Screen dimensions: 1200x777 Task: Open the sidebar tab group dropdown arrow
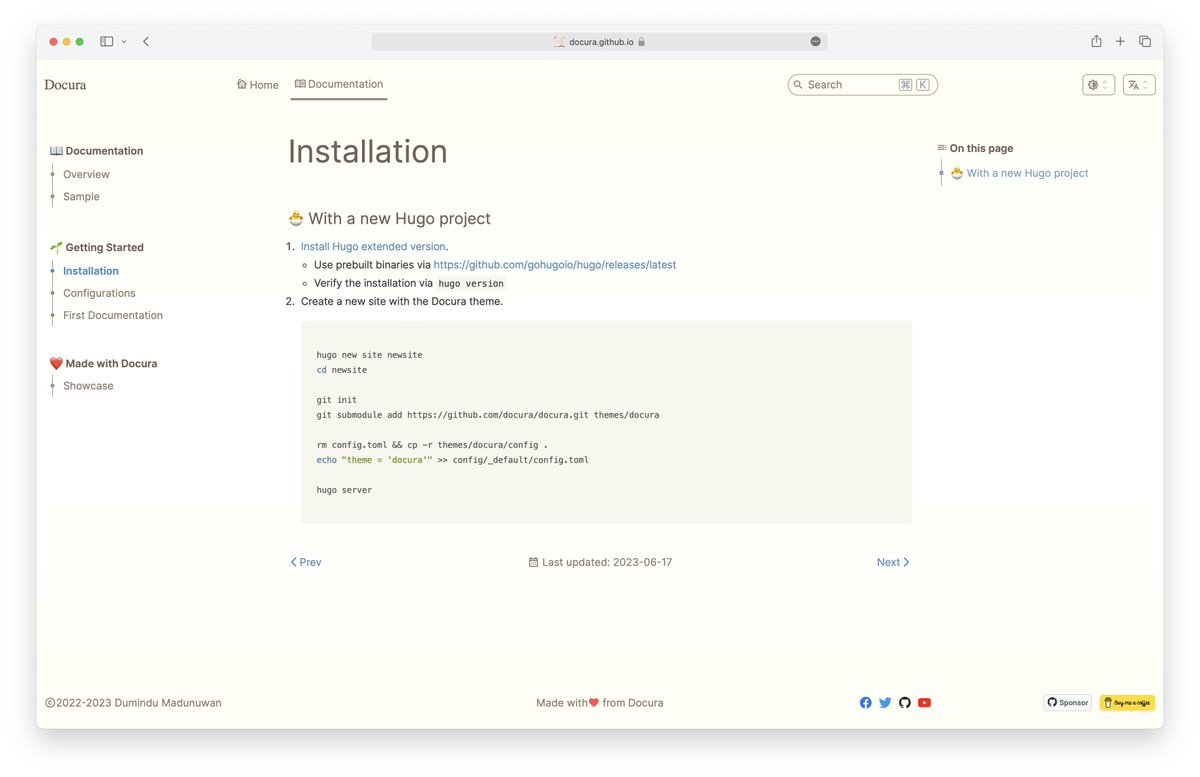[124, 41]
